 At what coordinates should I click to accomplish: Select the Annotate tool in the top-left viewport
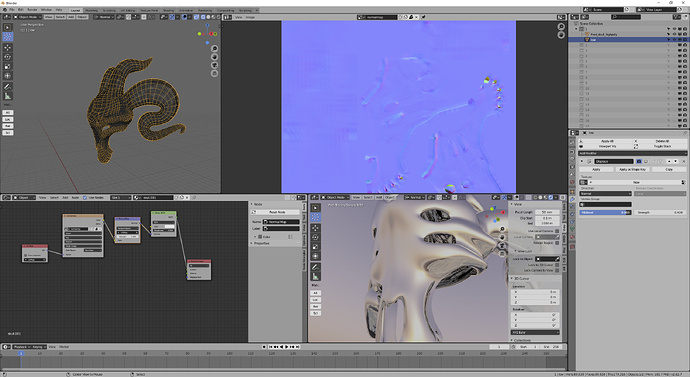(x=7, y=86)
